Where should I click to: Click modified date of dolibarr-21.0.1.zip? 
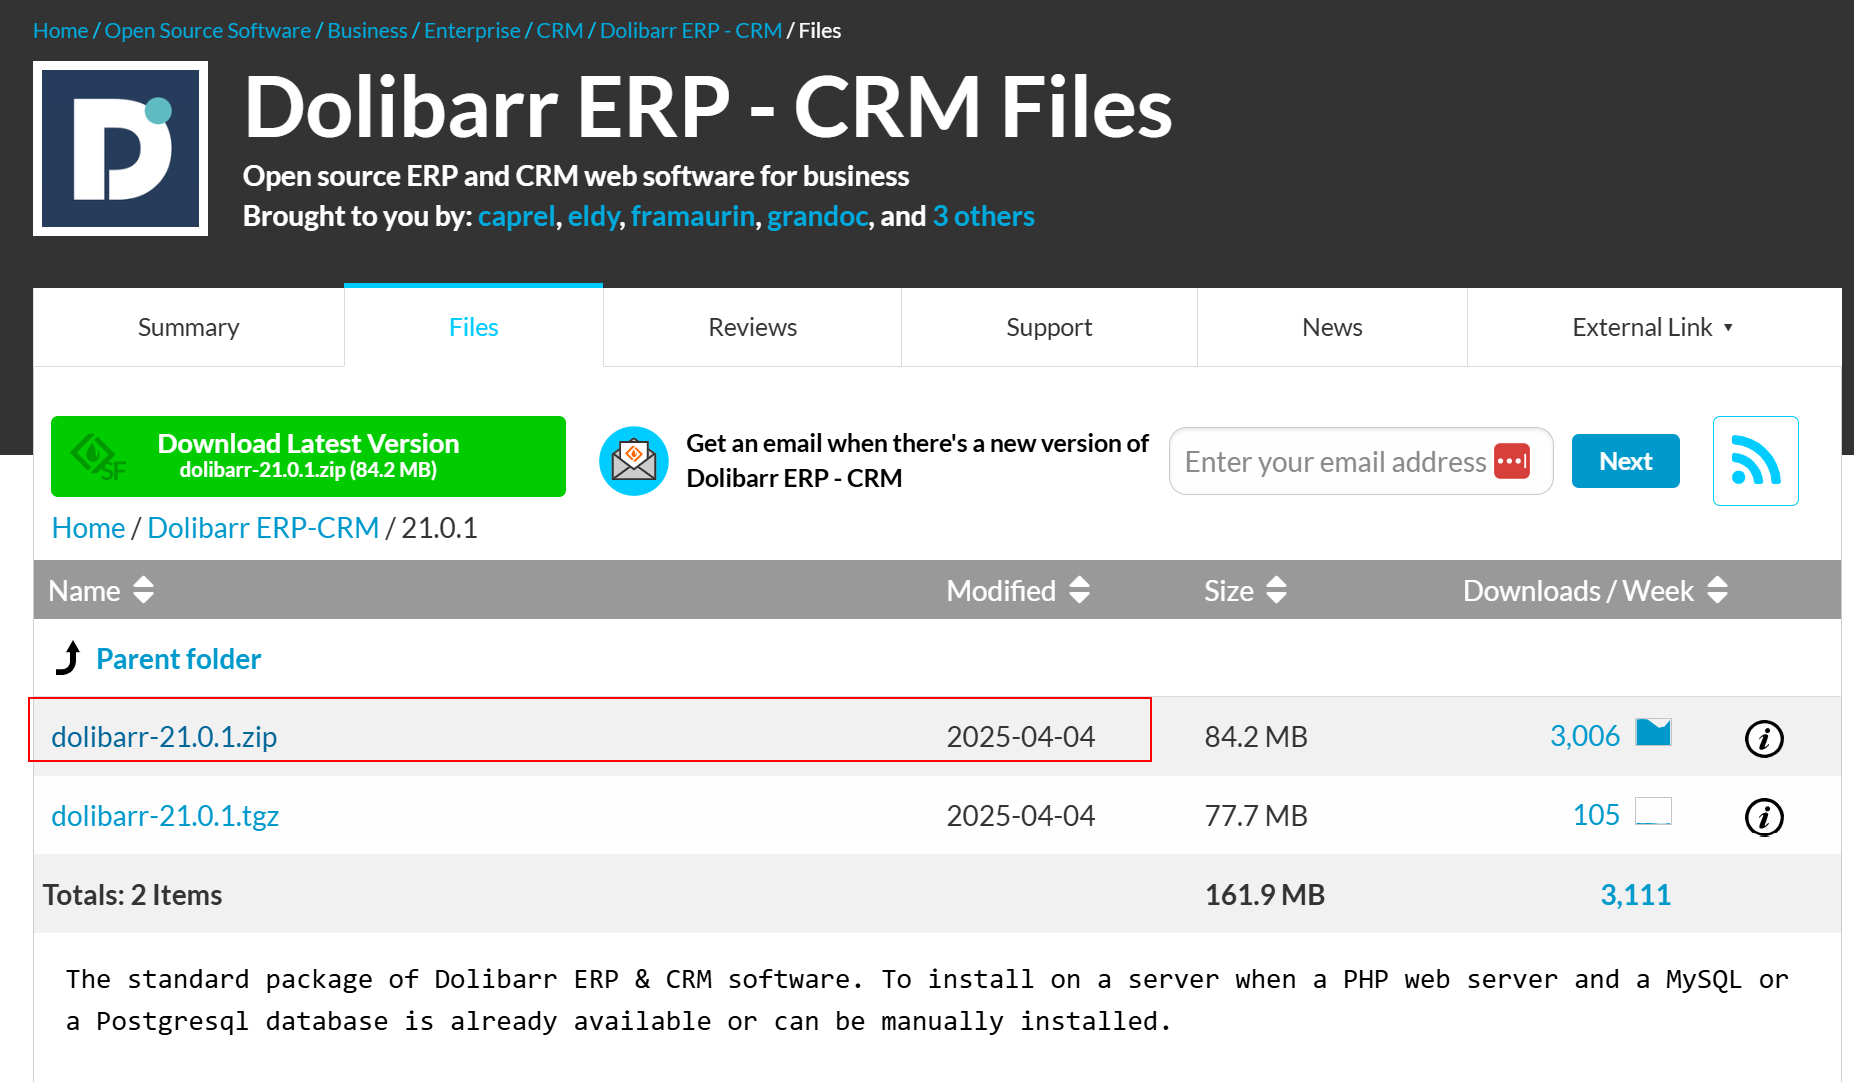(x=1021, y=736)
